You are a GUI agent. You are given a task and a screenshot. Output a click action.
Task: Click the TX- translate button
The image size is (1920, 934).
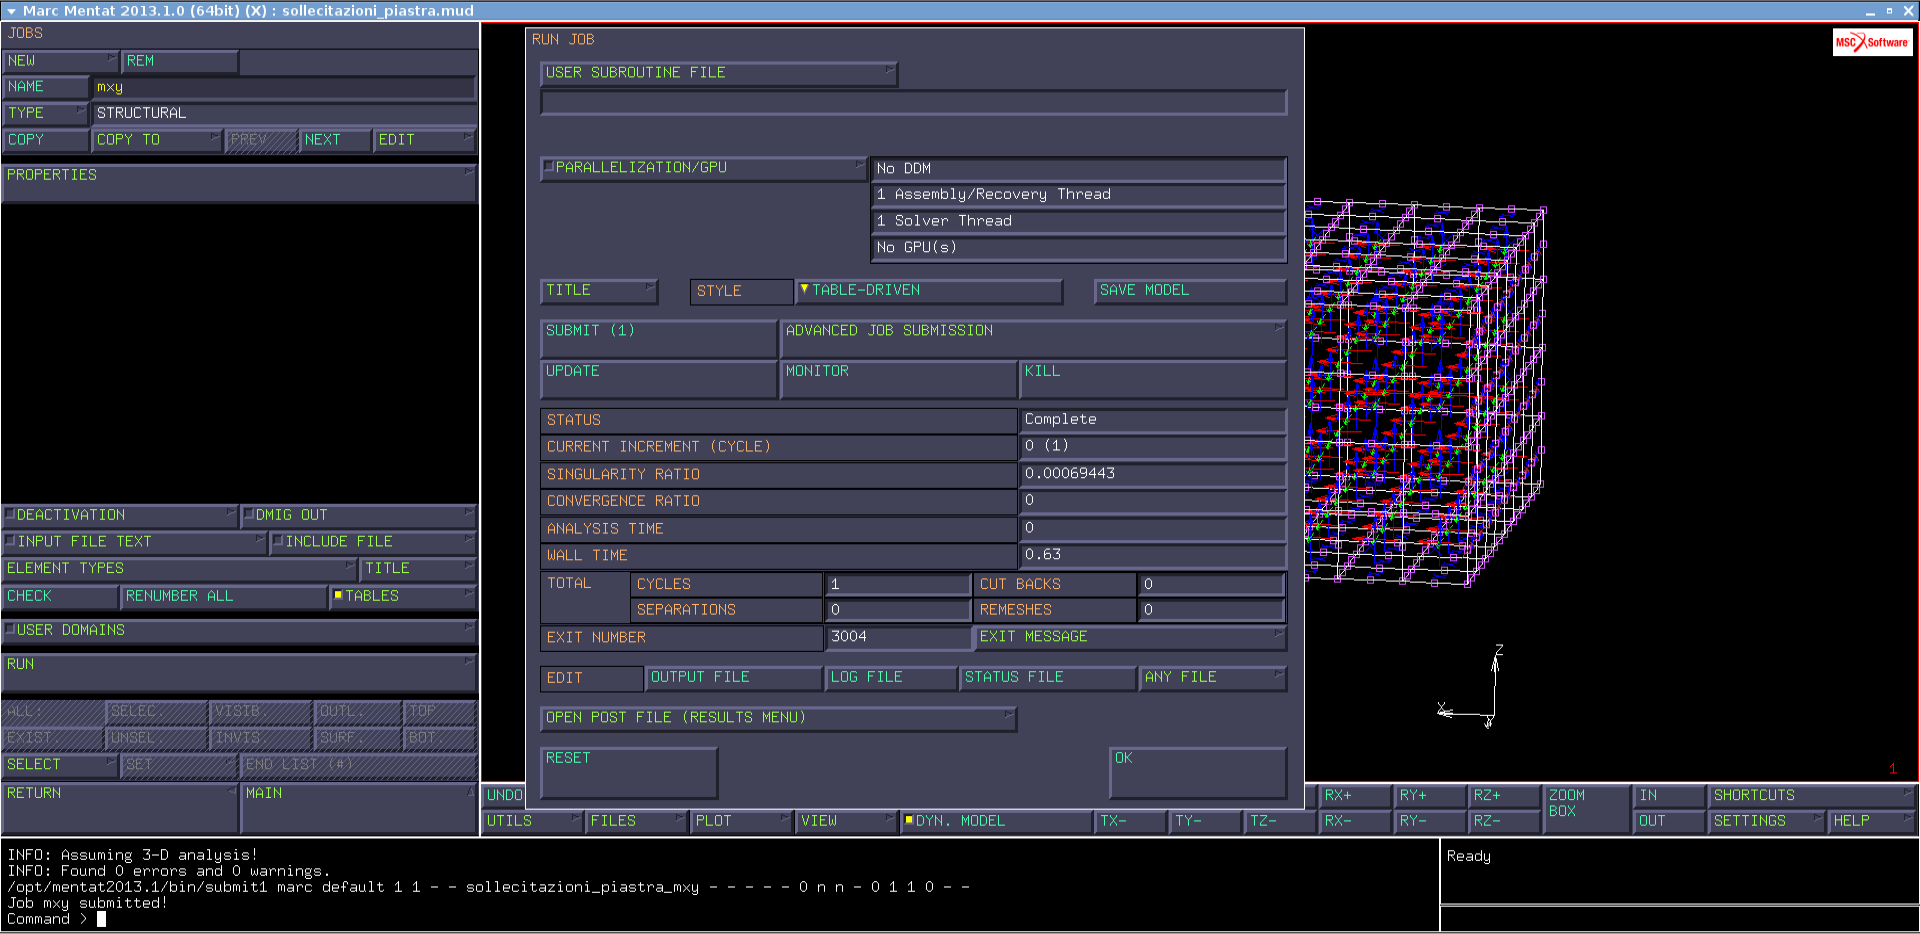point(1129,821)
